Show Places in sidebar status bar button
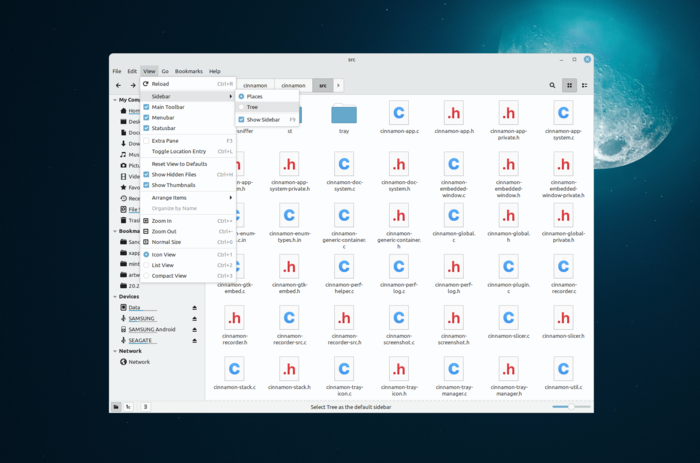The image size is (700, 463). [x=116, y=407]
